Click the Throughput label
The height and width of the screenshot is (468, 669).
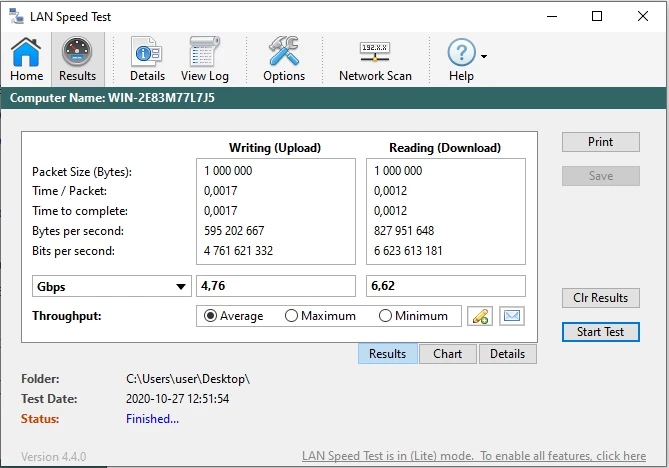(67, 316)
